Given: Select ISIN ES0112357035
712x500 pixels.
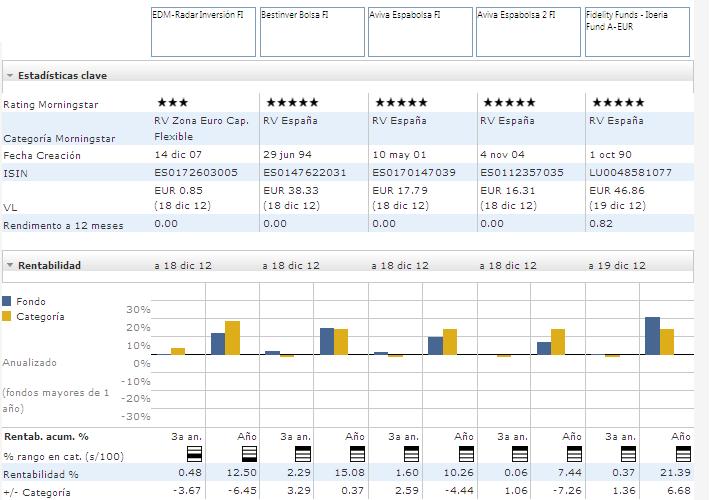Looking at the screenshot, I should (x=522, y=173).
